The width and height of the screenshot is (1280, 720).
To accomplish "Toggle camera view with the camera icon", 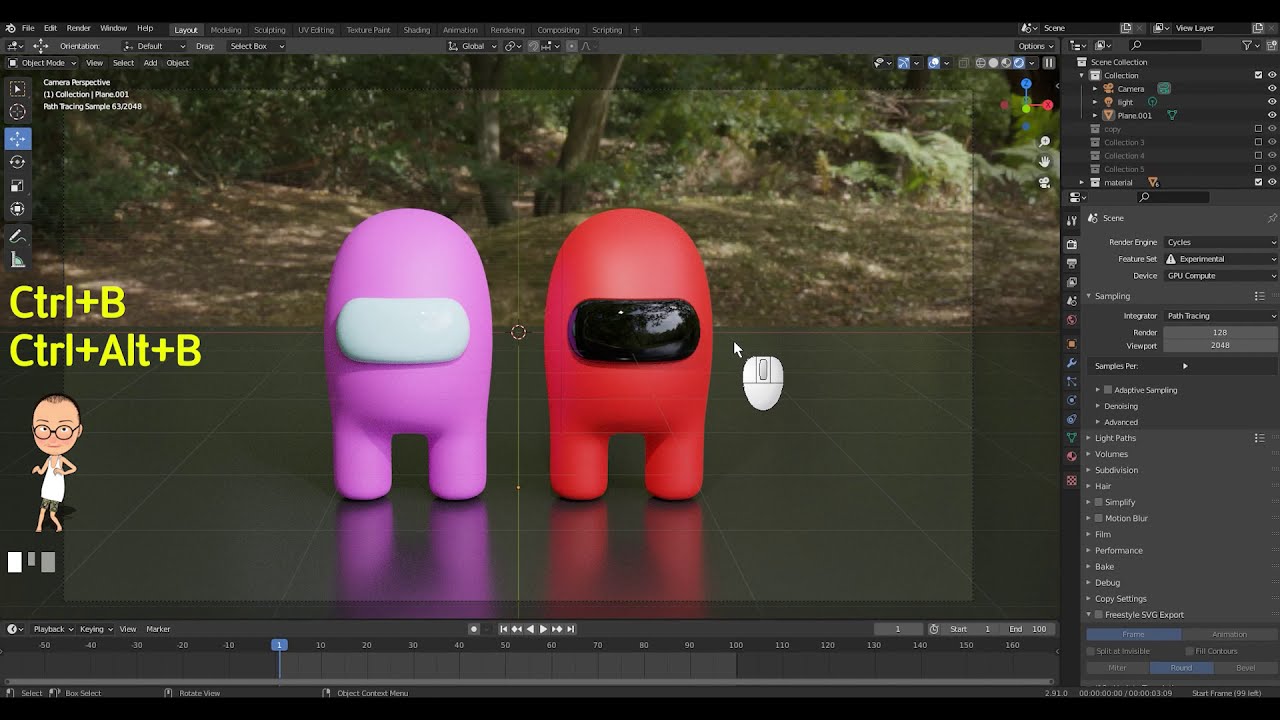I will pos(1045,183).
